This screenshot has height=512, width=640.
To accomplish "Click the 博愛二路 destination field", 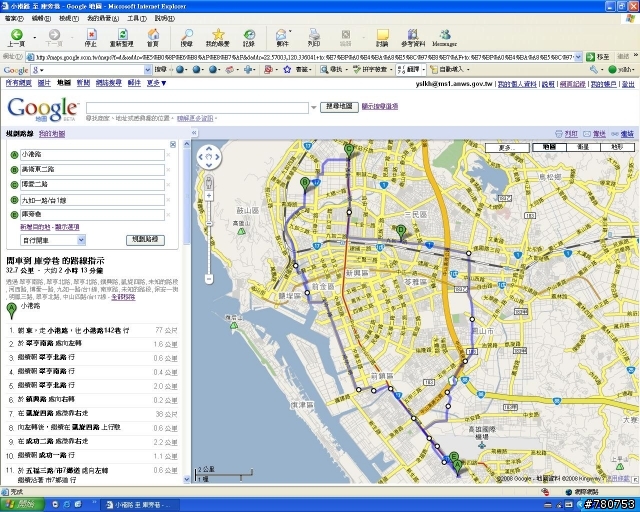I will coord(93,185).
